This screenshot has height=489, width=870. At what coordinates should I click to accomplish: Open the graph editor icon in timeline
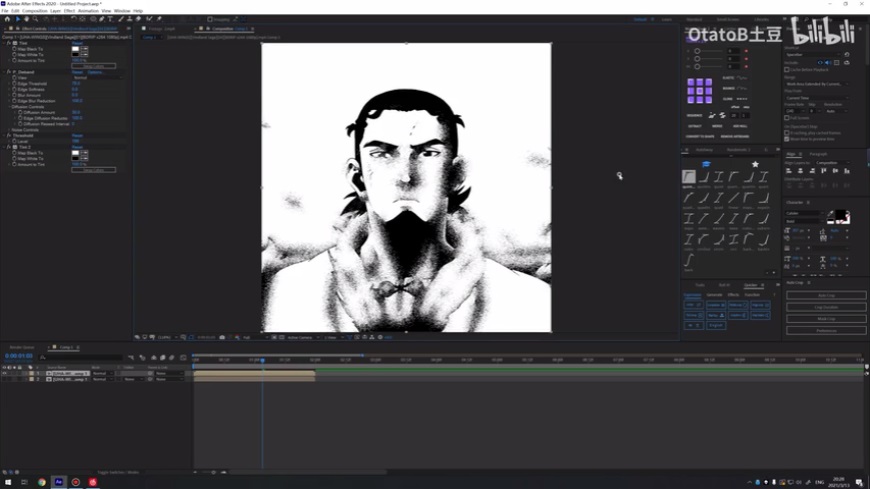point(183,357)
